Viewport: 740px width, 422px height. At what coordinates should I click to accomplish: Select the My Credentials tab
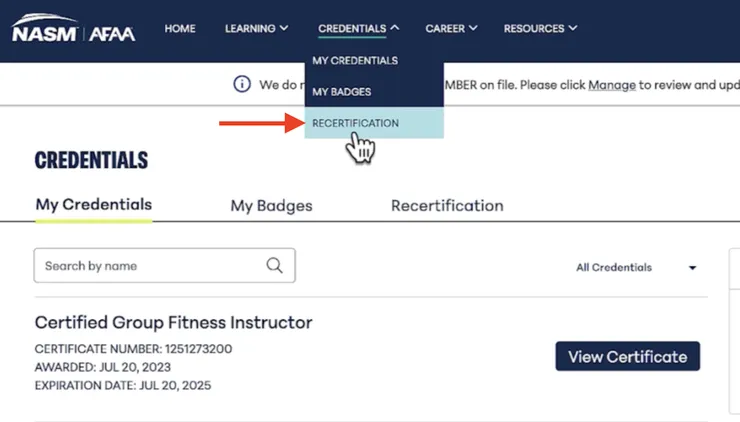[94, 205]
